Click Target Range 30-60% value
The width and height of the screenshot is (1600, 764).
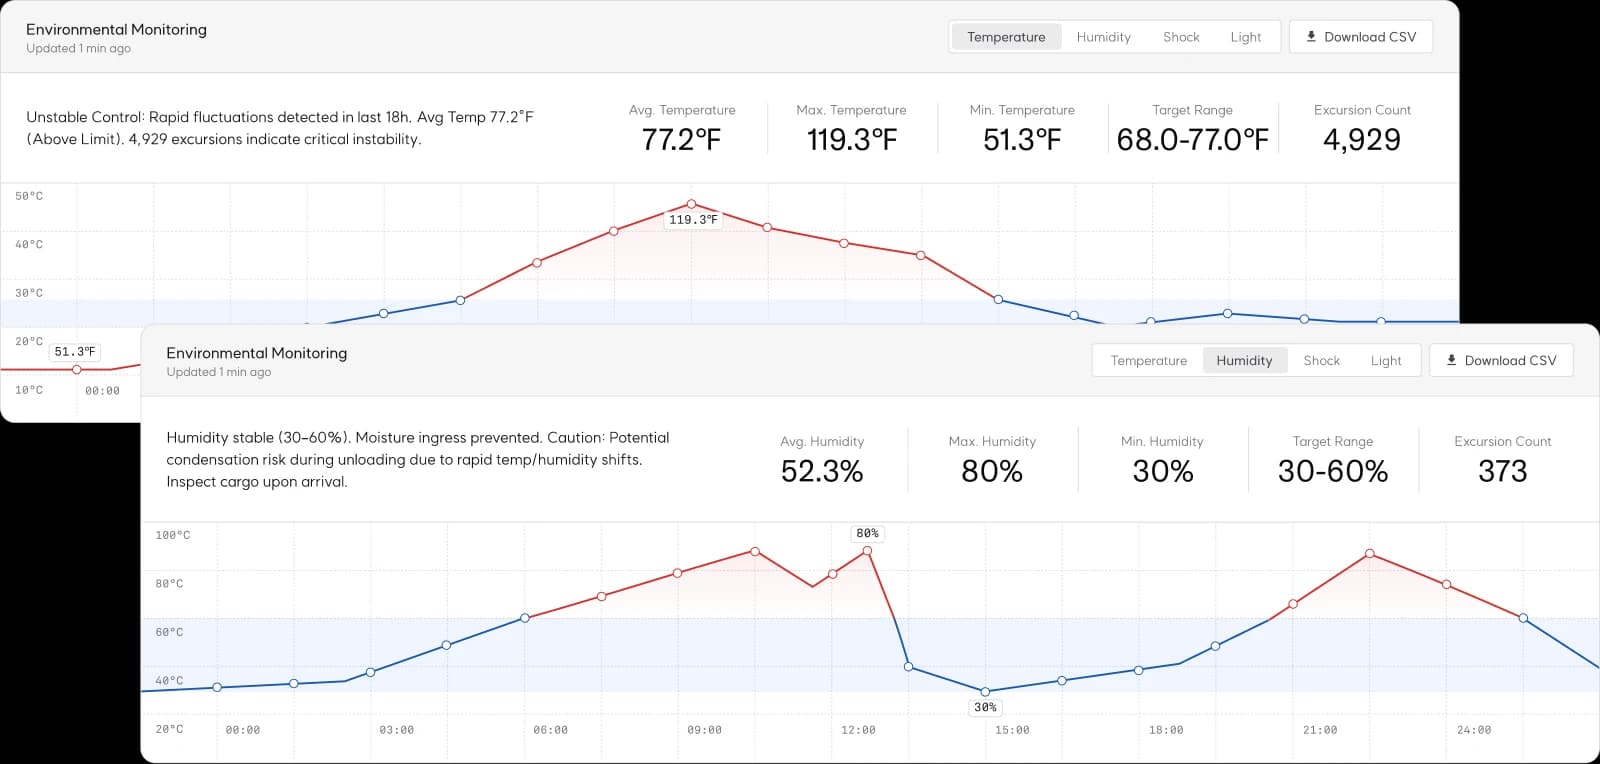tap(1333, 471)
